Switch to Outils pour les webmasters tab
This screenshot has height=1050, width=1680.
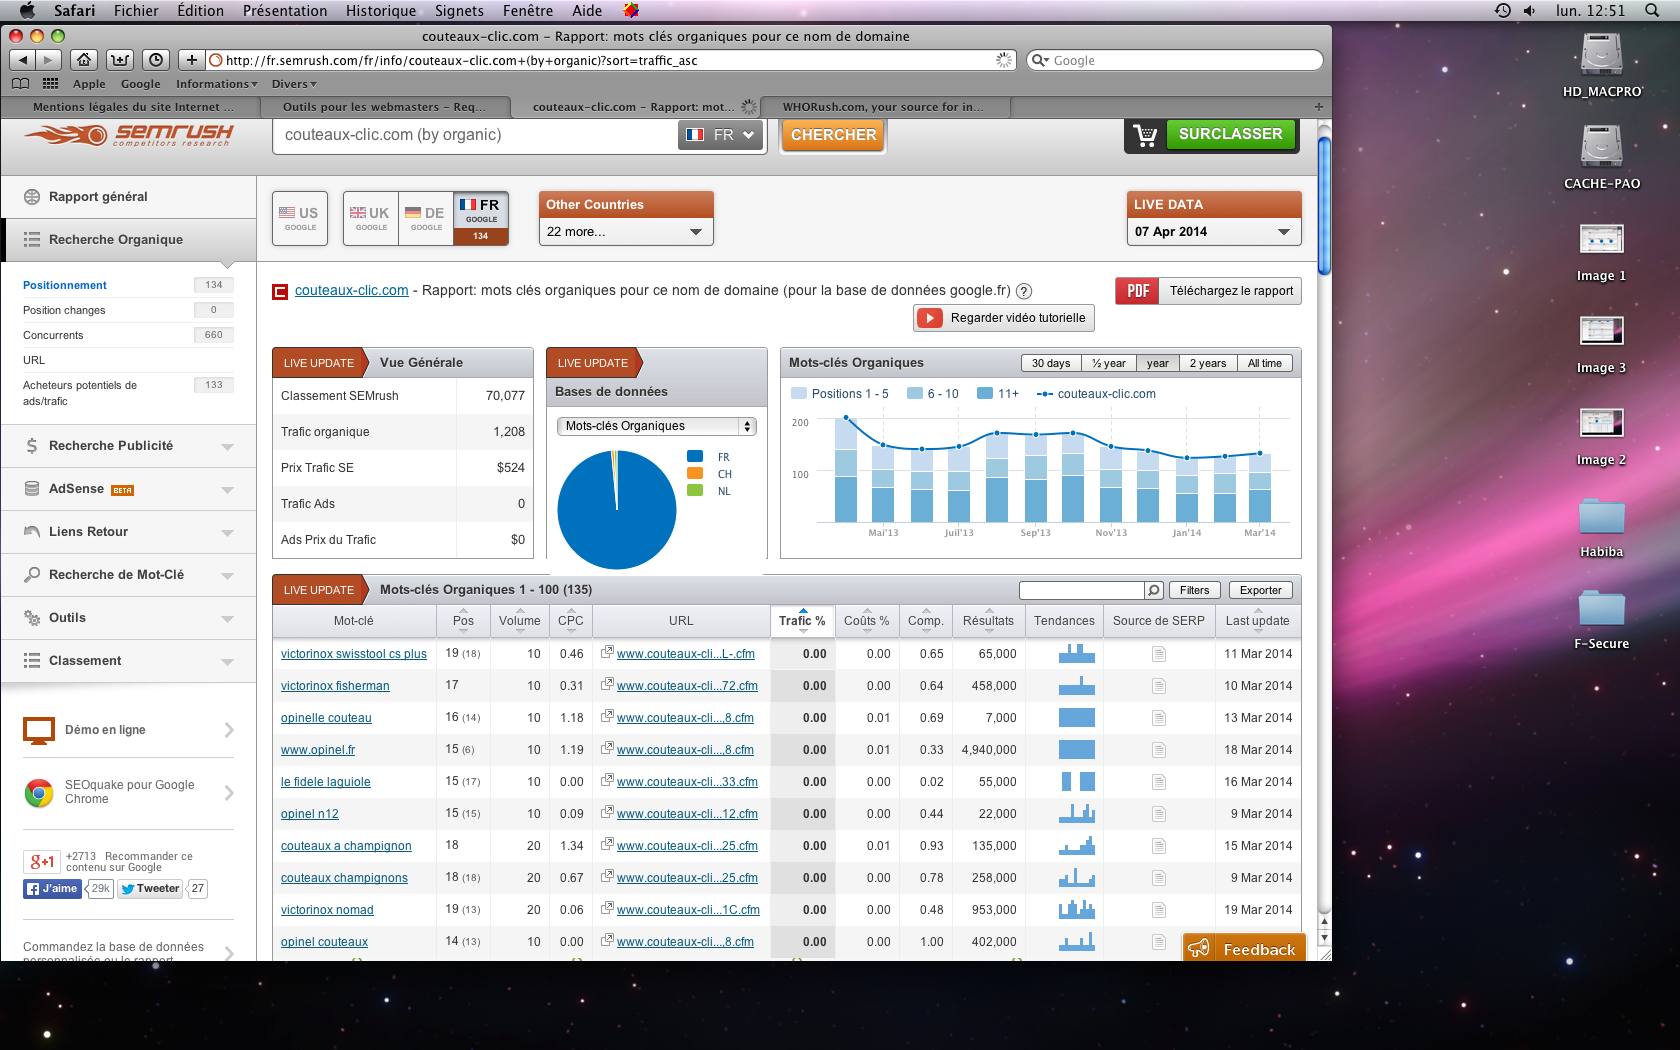tap(384, 107)
